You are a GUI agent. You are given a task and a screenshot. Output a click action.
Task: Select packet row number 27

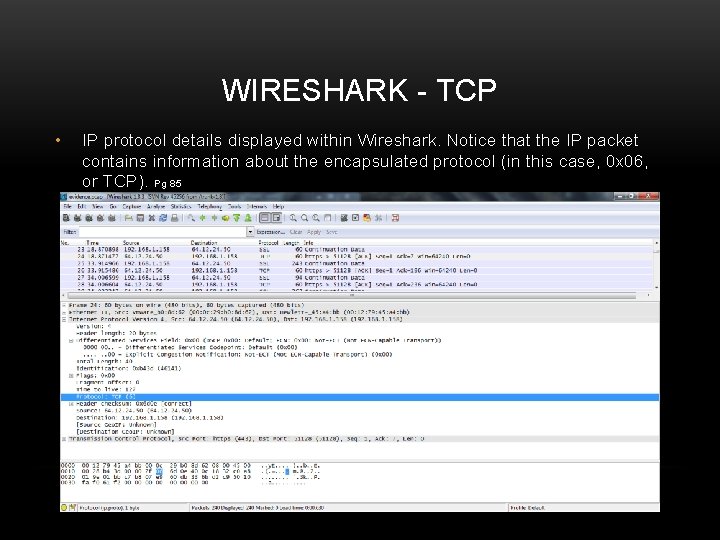tap(357, 277)
